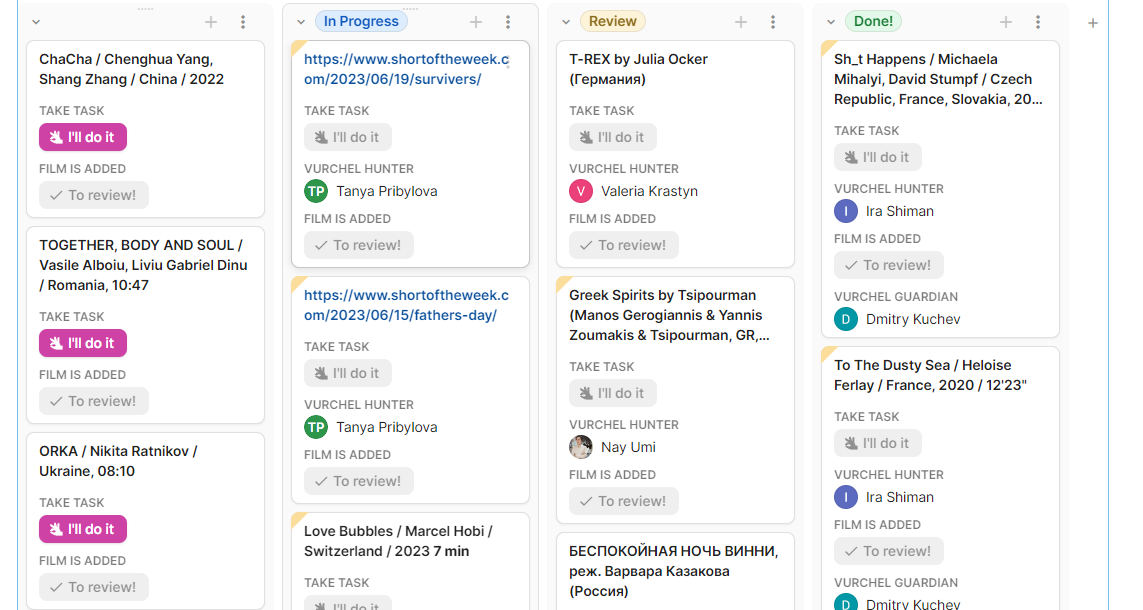
Task: Click Dmitry Kuchev avatar on Sh_t Happens card
Action: click(846, 319)
